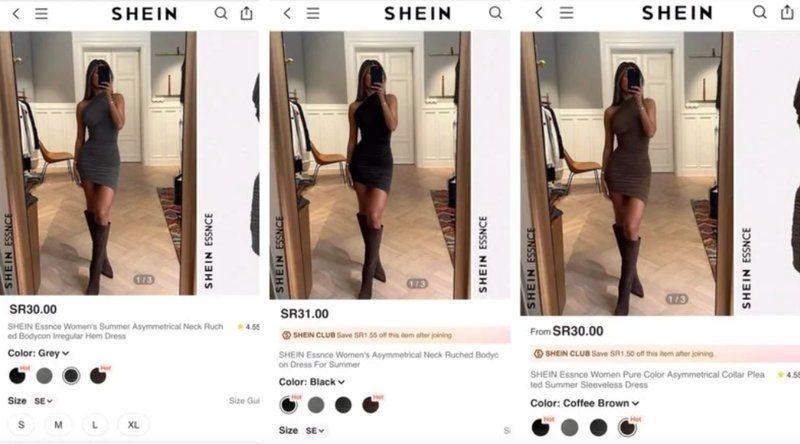
Task: Tap the SHEIN logo above the black dress
Action: coord(417,13)
